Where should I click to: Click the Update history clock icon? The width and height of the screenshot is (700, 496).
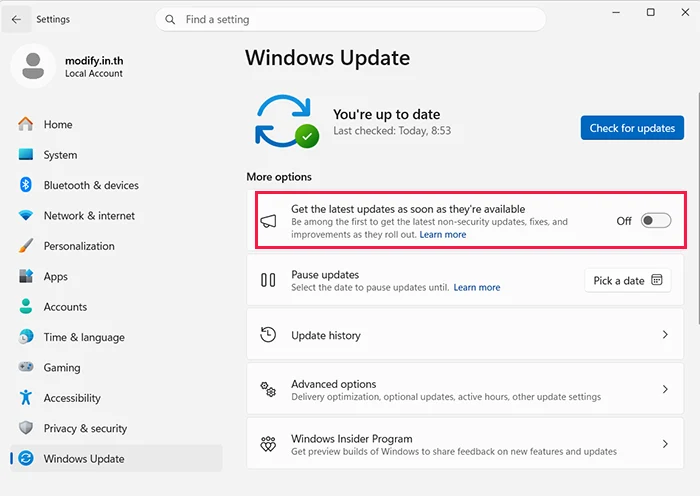coord(268,335)
